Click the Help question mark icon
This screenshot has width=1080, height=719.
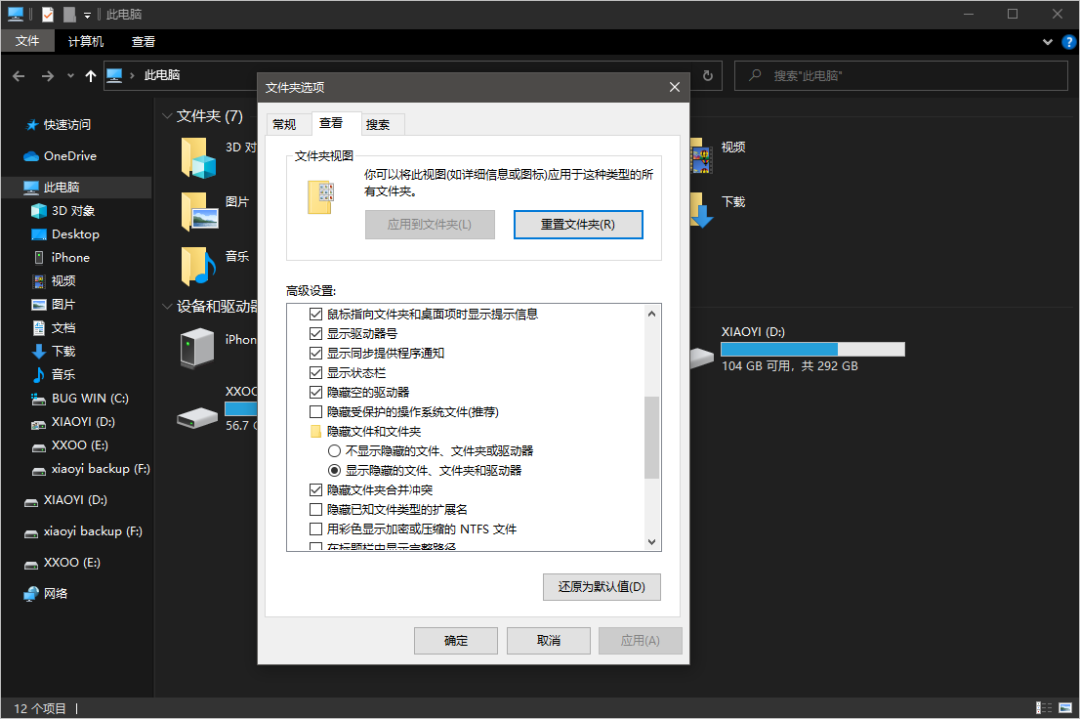(1067, 42)
